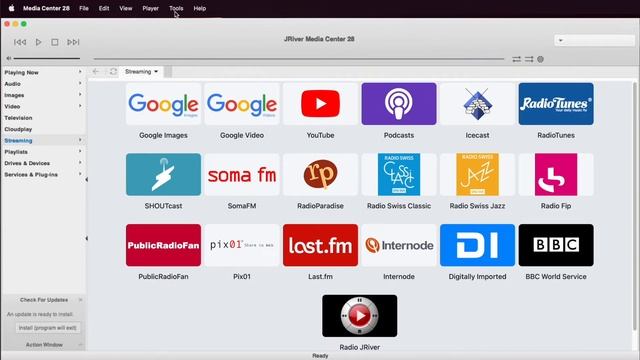Viewport: 640px width, 360px height.
Task: Adjust the volume slider
Action: click(x=47, y=58)
